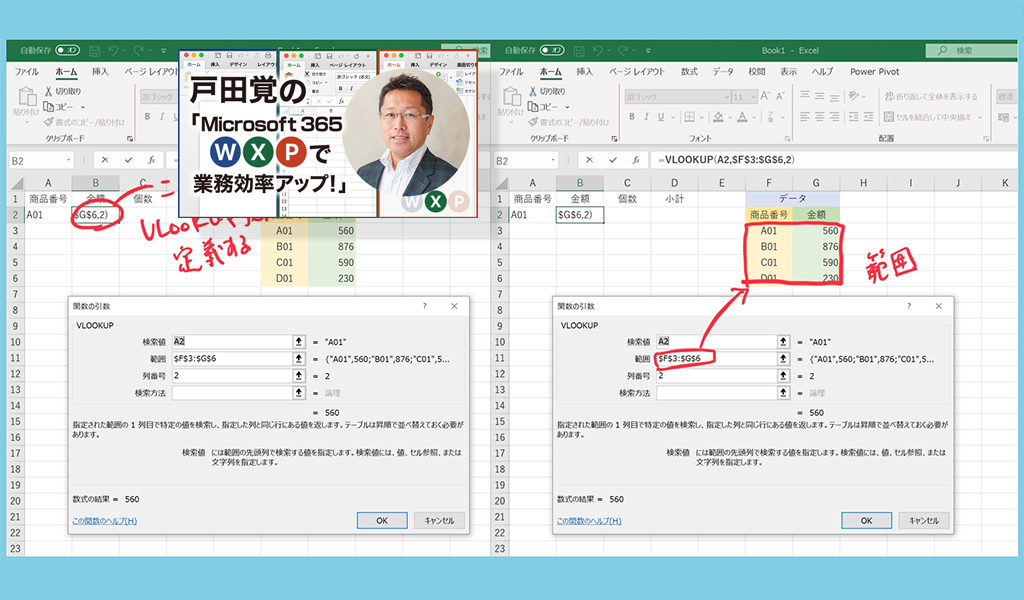Open Font Color dropdown arrow in right window
This screenshot has height=600, width=1024.
pyautogui.click(x=754, y=118)
